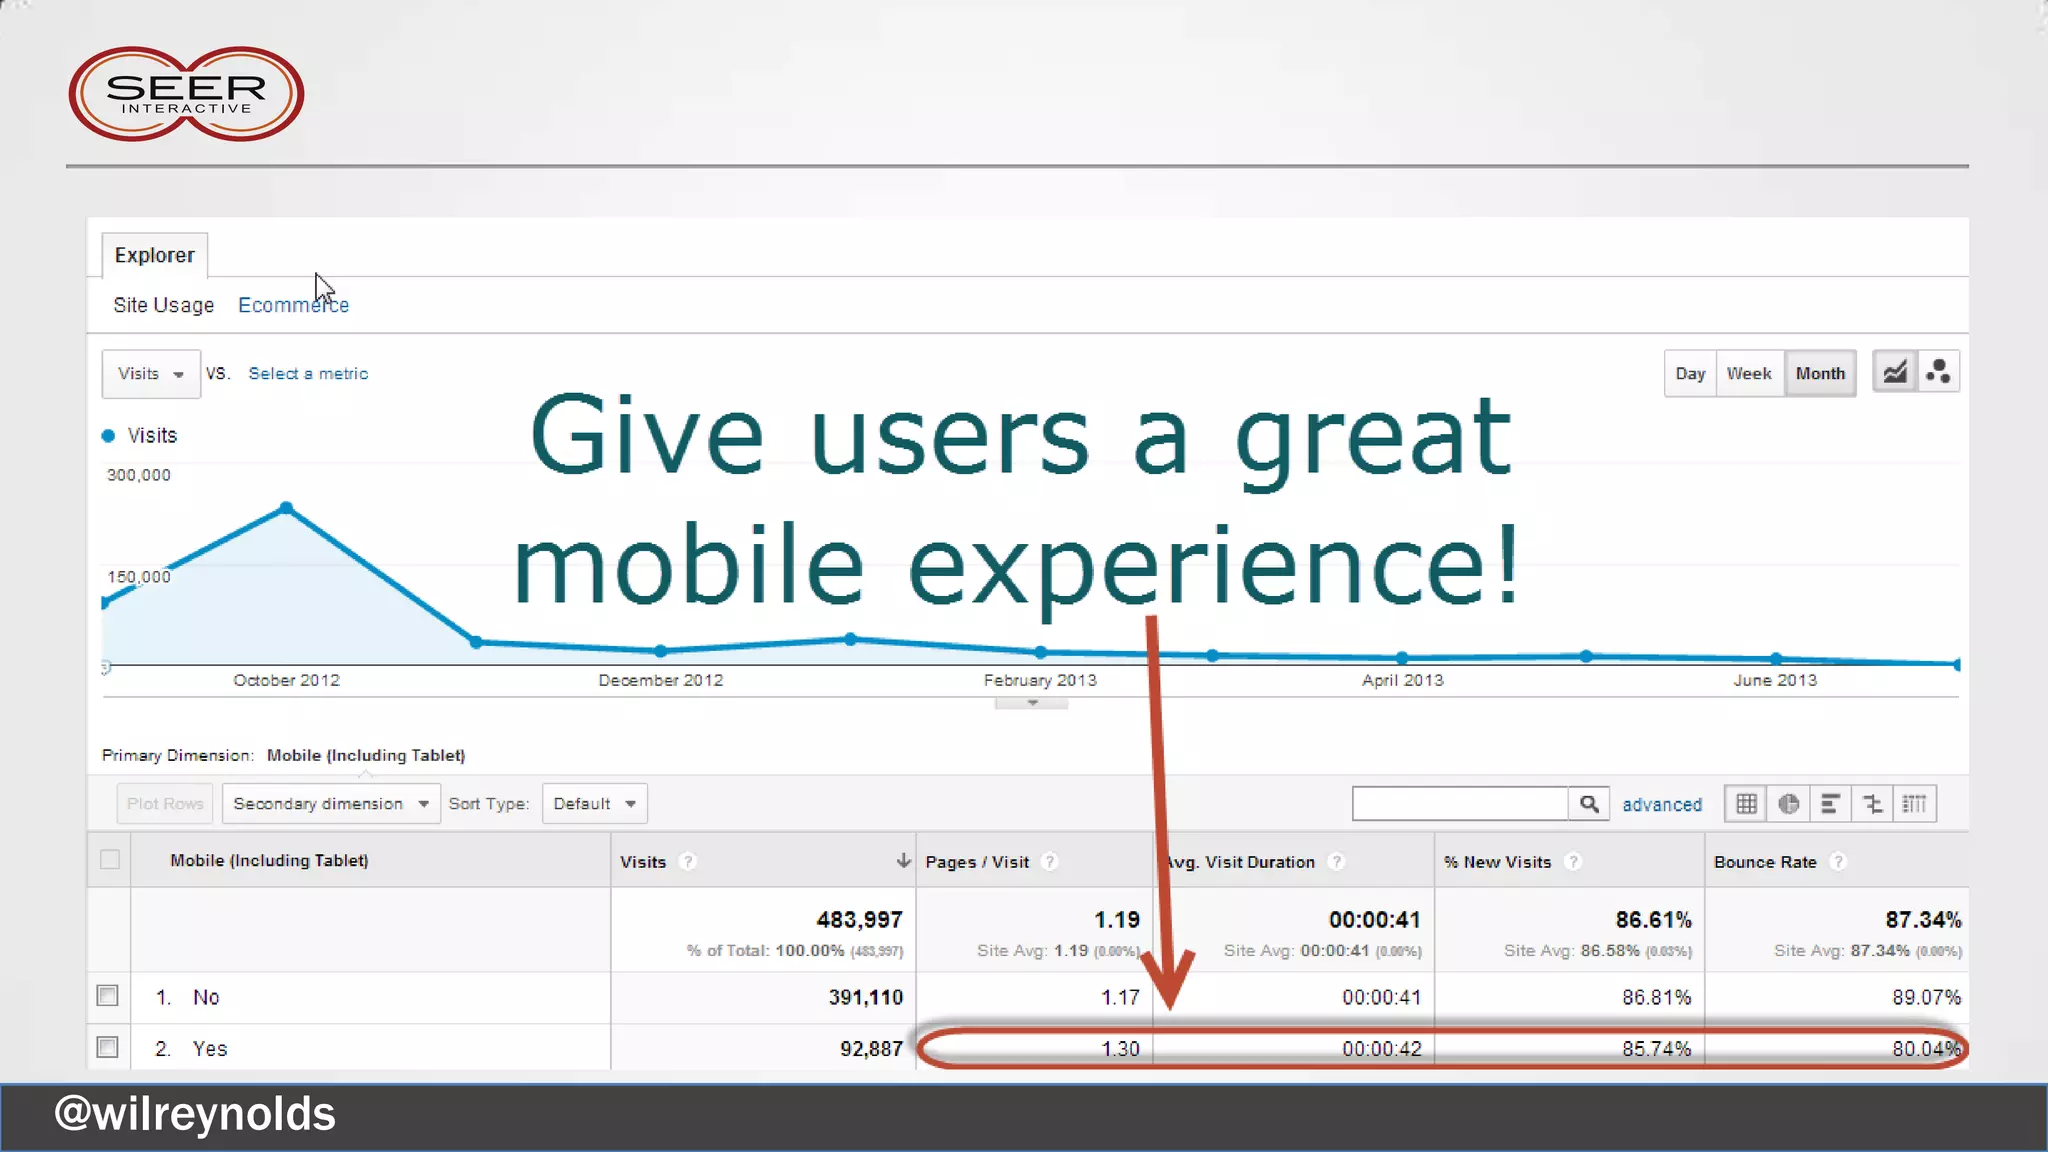Image resolution: width=2048 pixels, height=1152 pixels.
Task: Tick the checkbox for the Yes row
Action: coord(108,1047)
